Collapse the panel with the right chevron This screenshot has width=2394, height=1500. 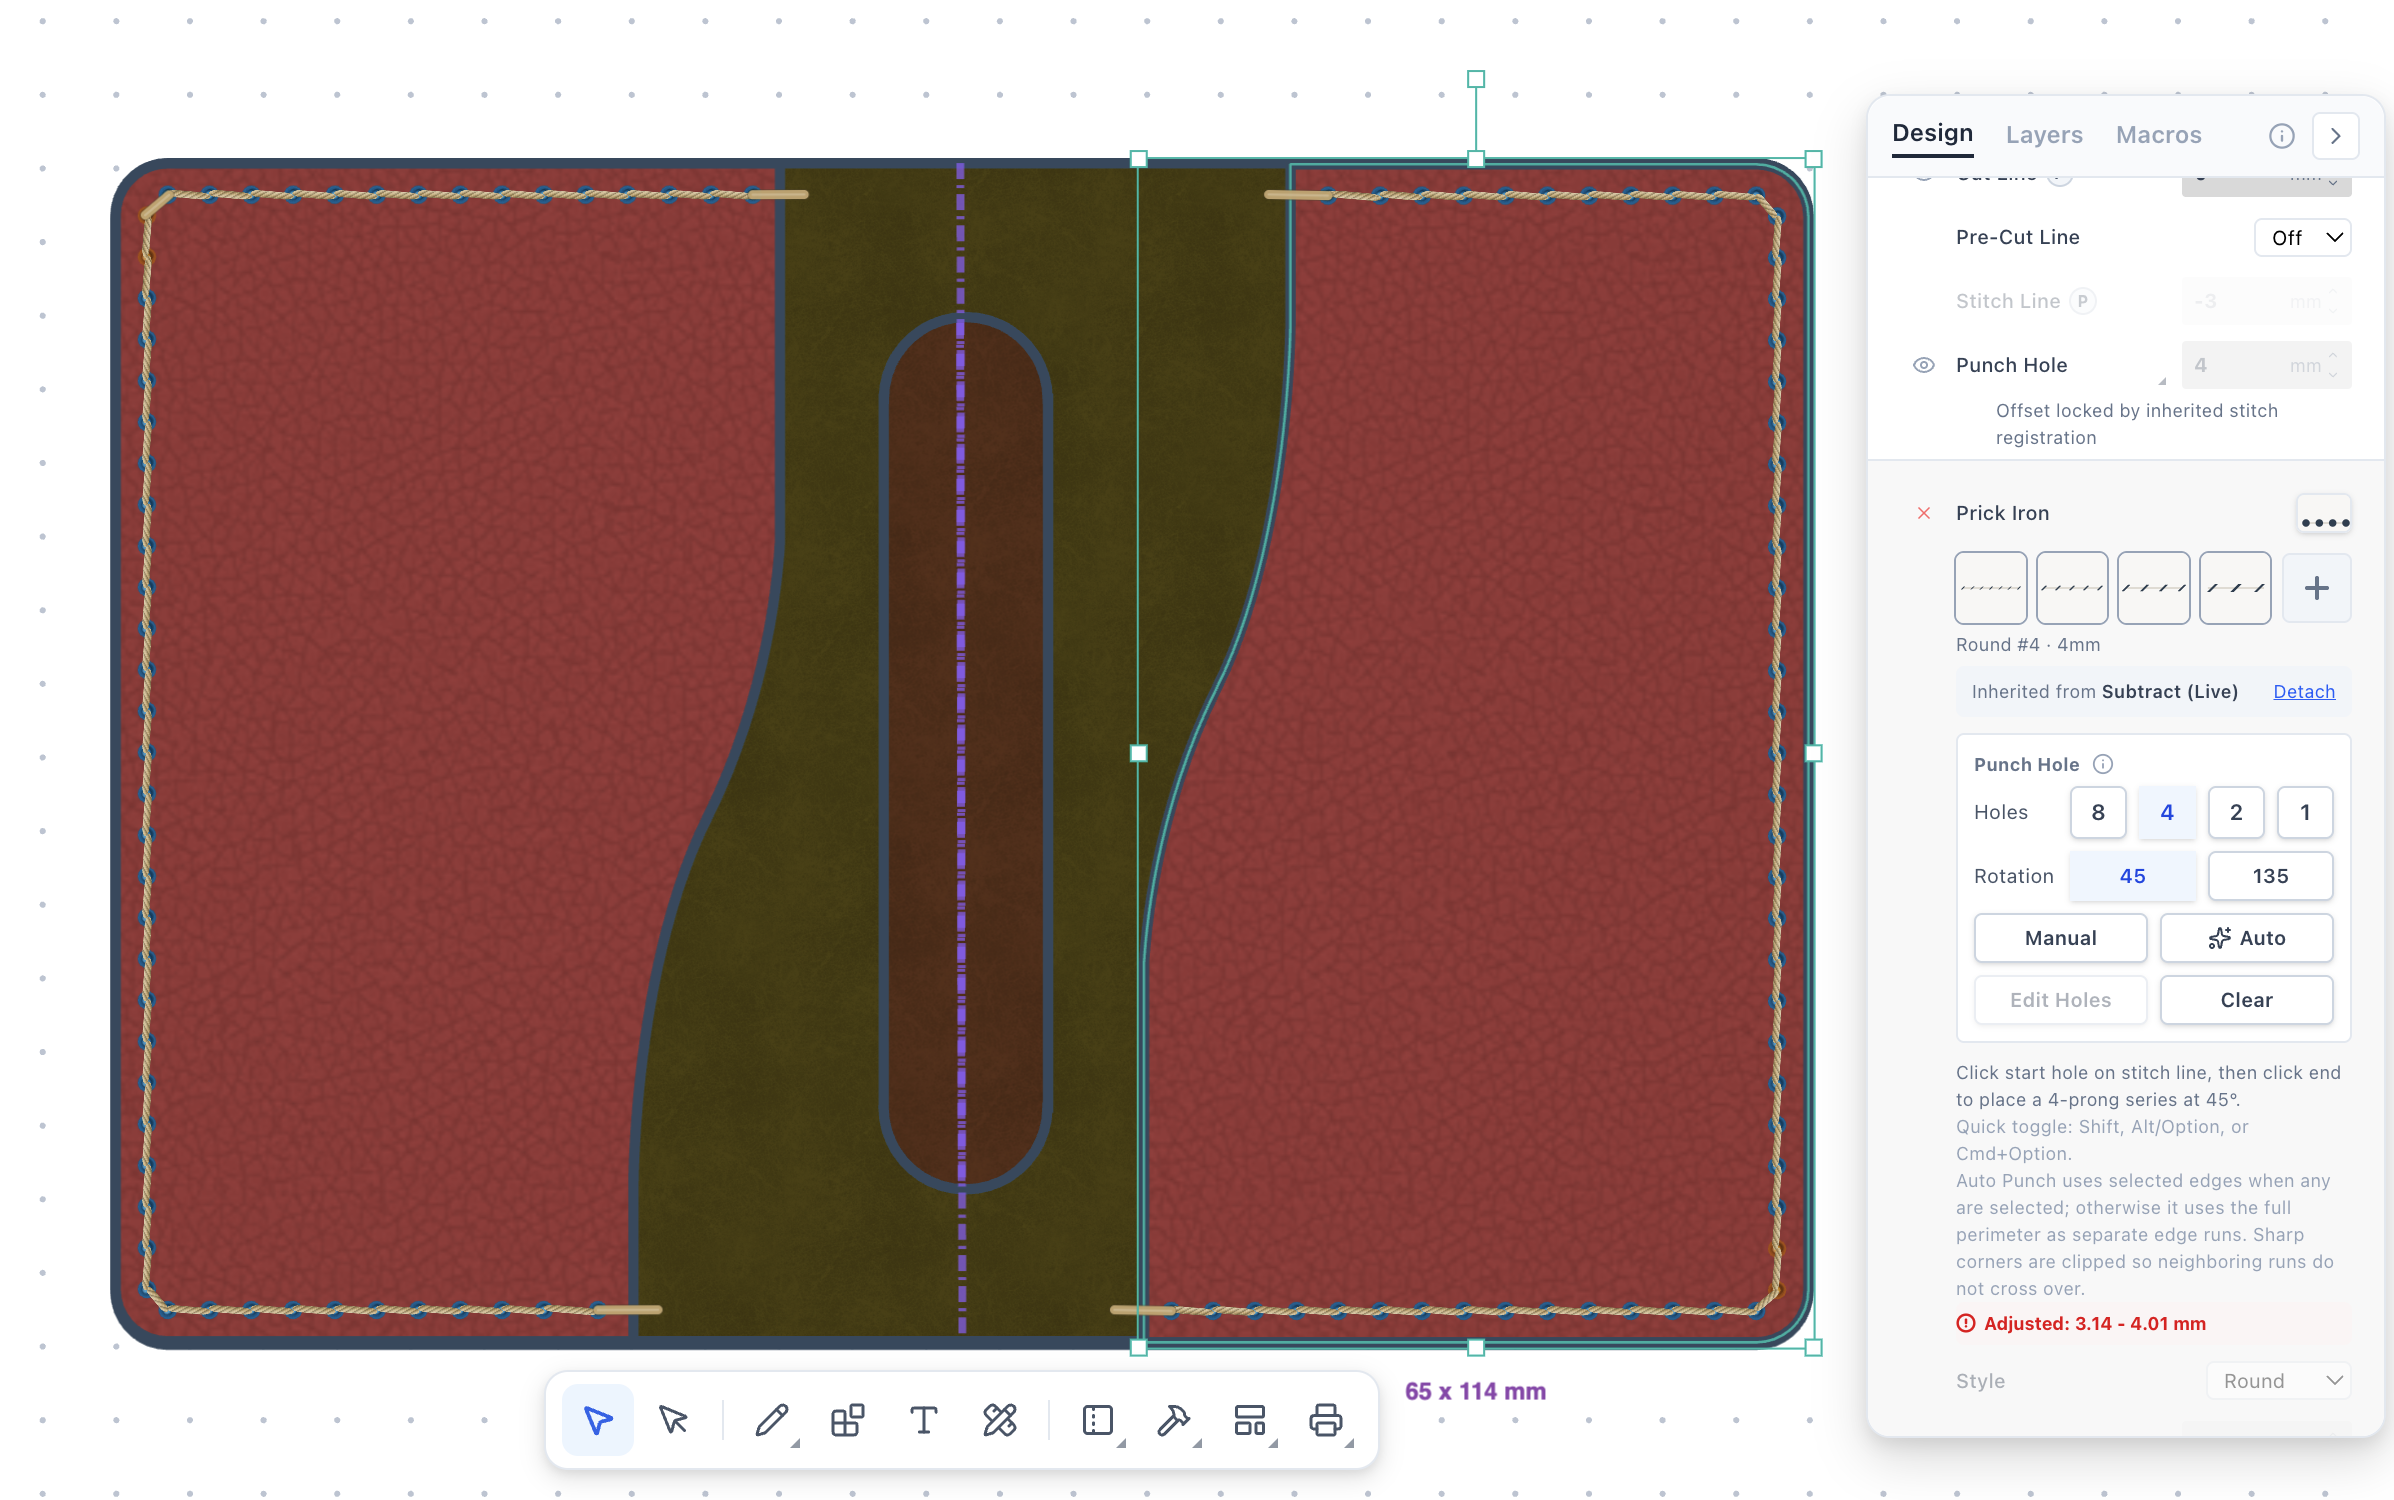pos(2336,135)
